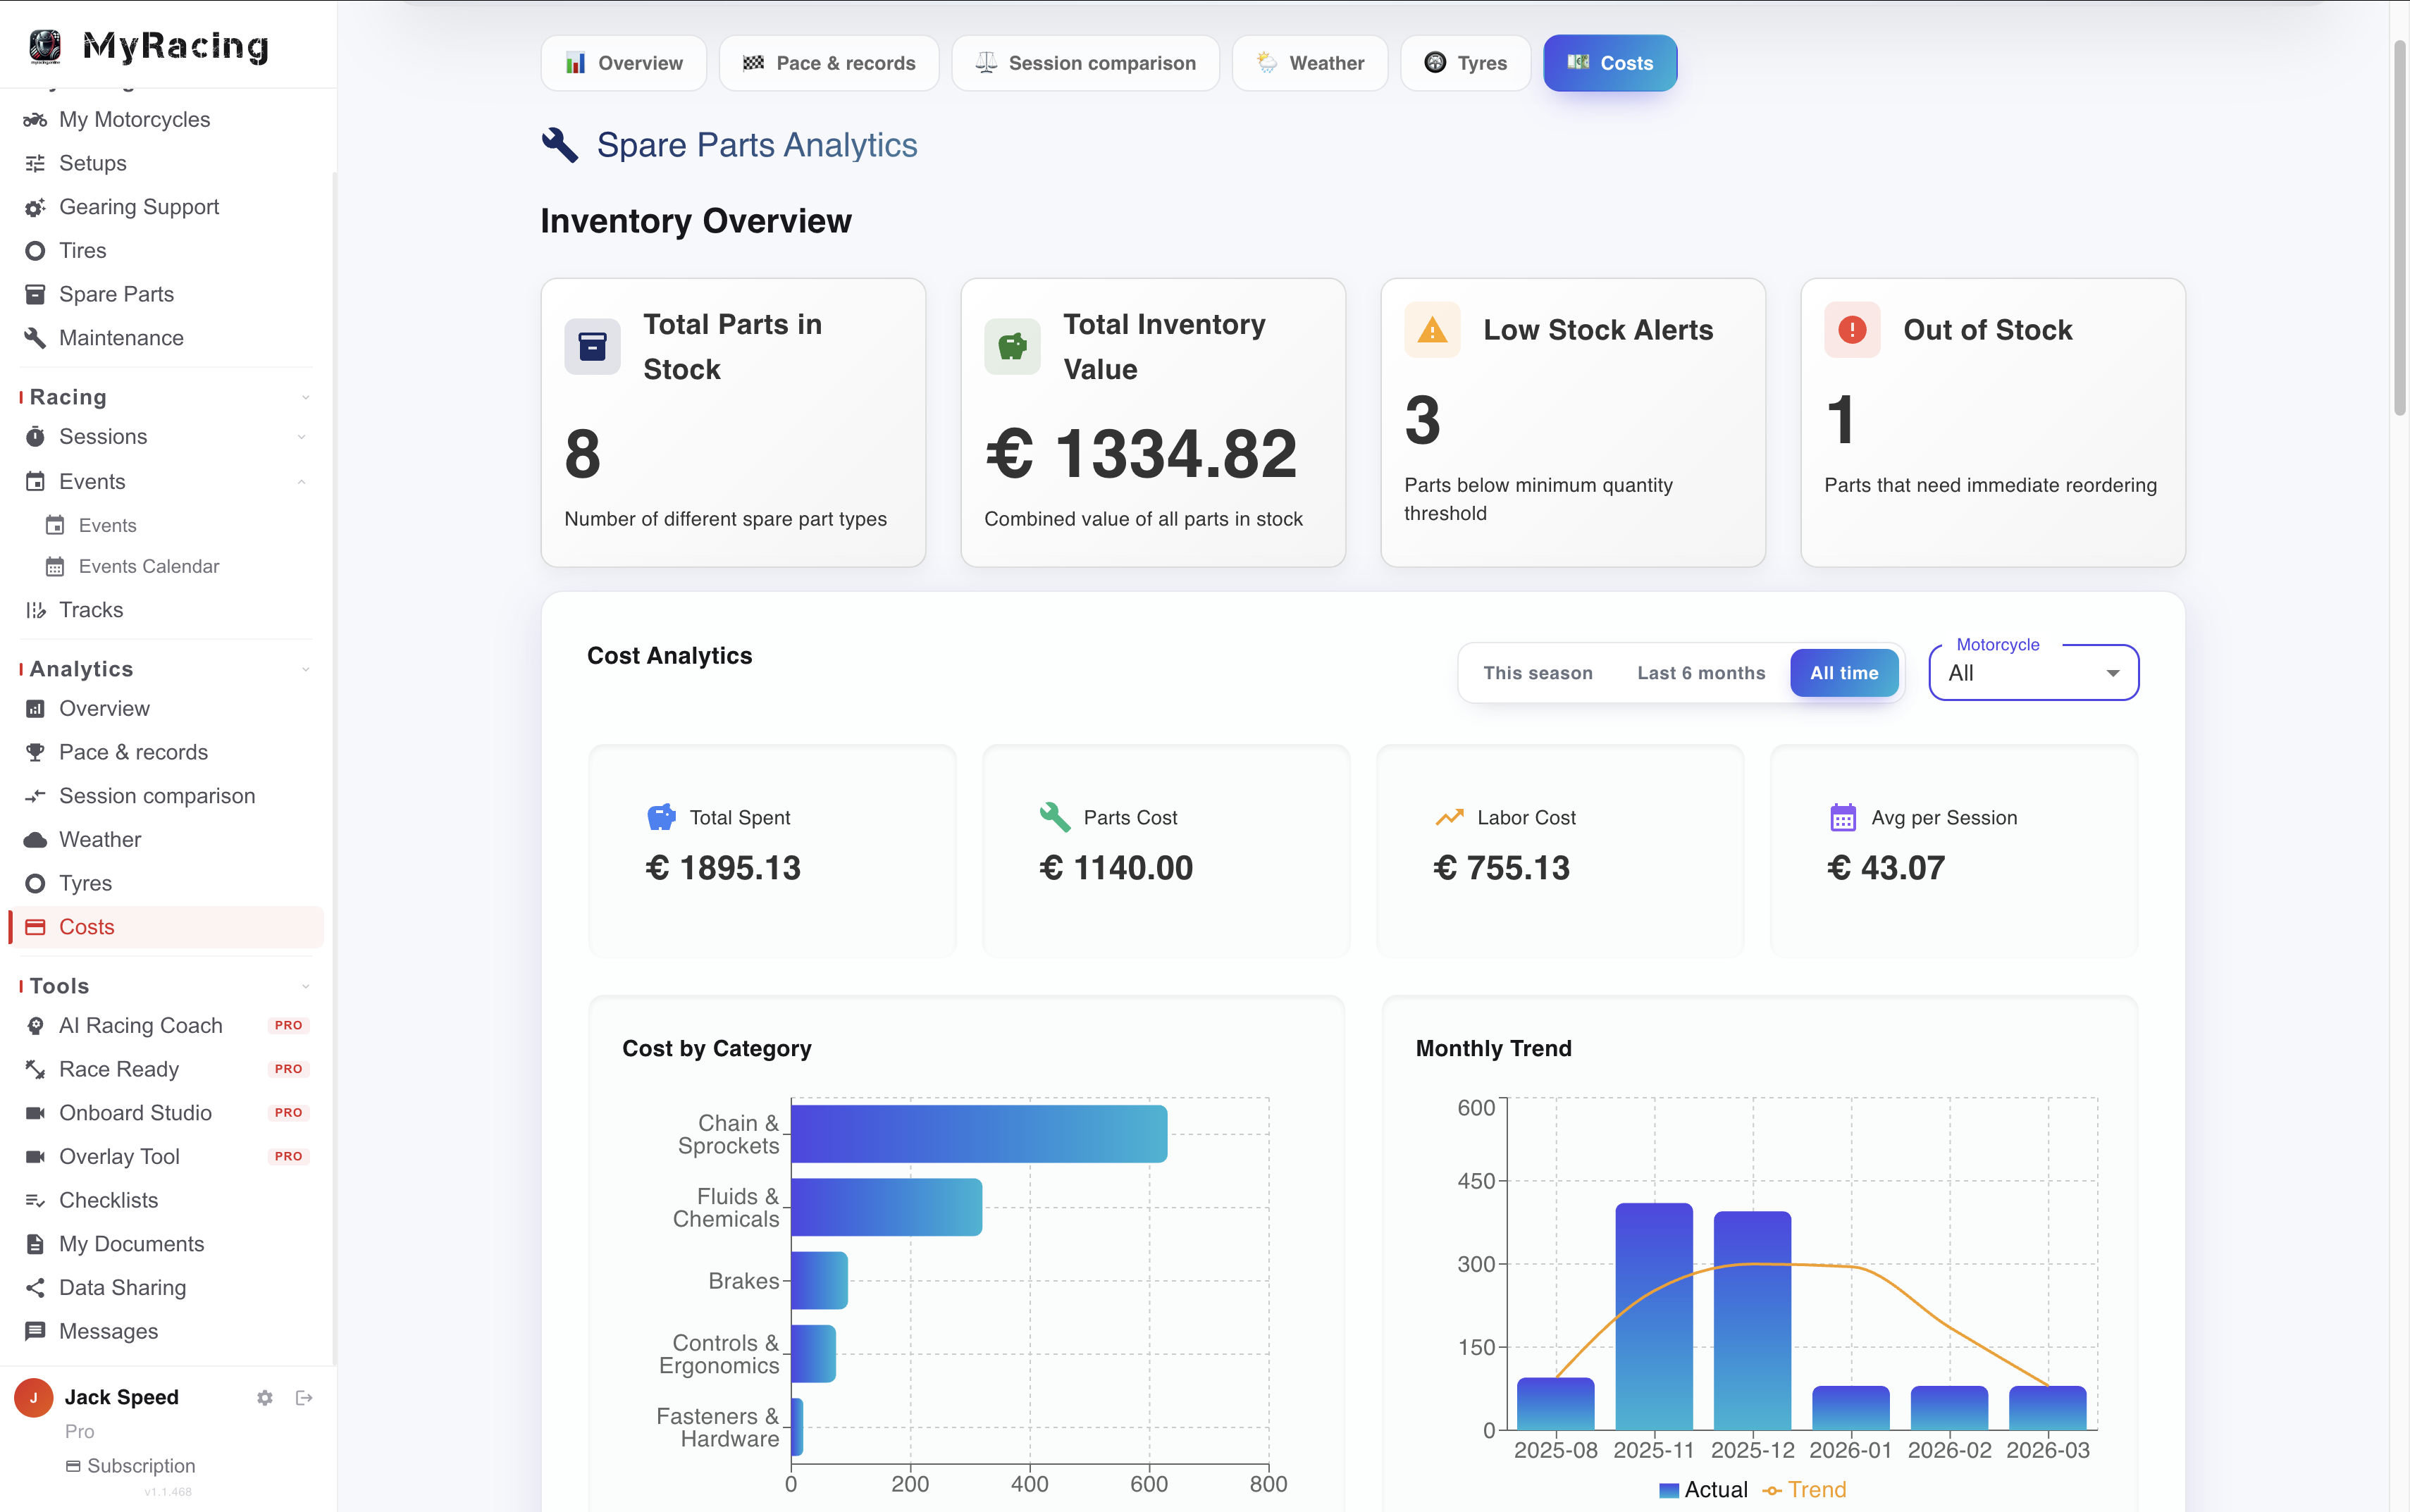Click the Trend legend entry in Monthly Trend
The image size is (2410, 1512).
[1805, 1490]
